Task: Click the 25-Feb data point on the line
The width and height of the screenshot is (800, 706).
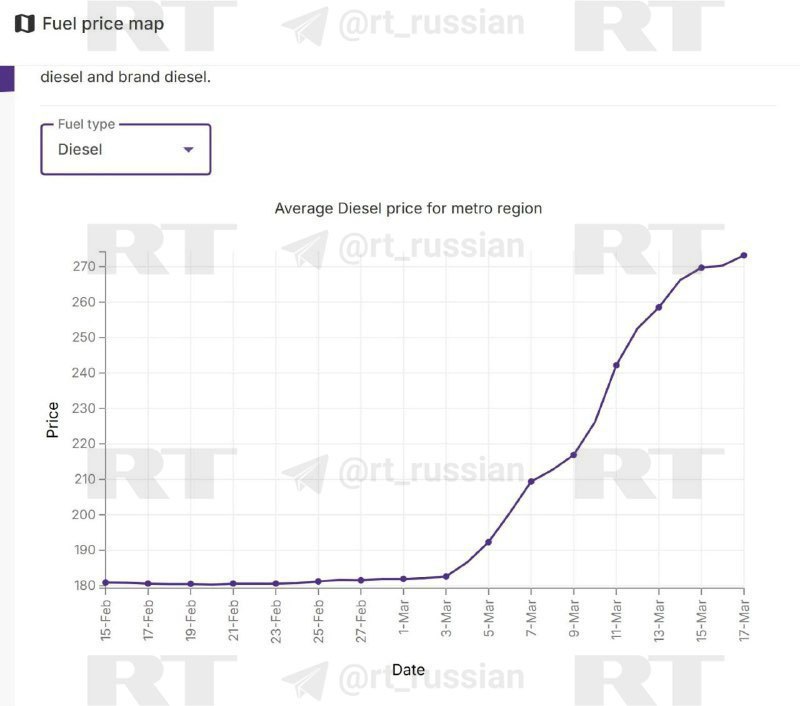Action: point(318,581)
